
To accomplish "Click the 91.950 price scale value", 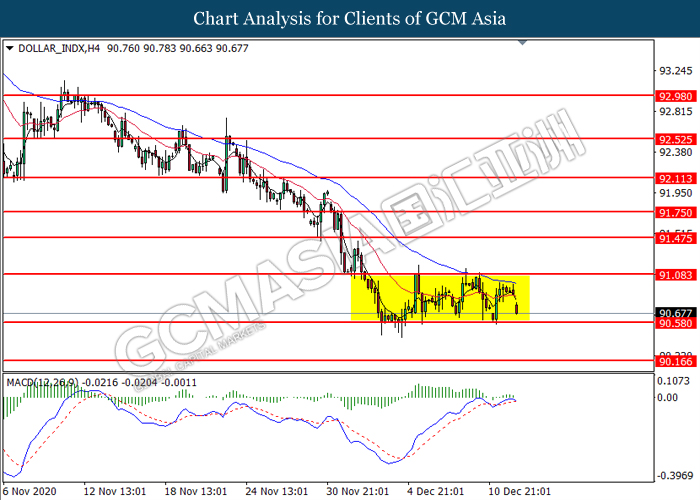I will point(676,193).
